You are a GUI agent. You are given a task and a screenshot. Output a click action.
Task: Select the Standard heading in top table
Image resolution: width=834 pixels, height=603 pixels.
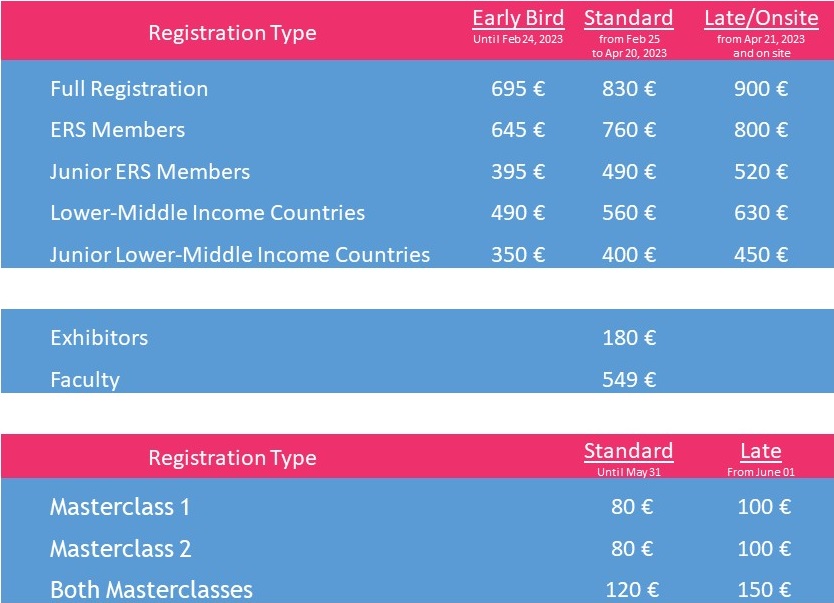(629, 19)
